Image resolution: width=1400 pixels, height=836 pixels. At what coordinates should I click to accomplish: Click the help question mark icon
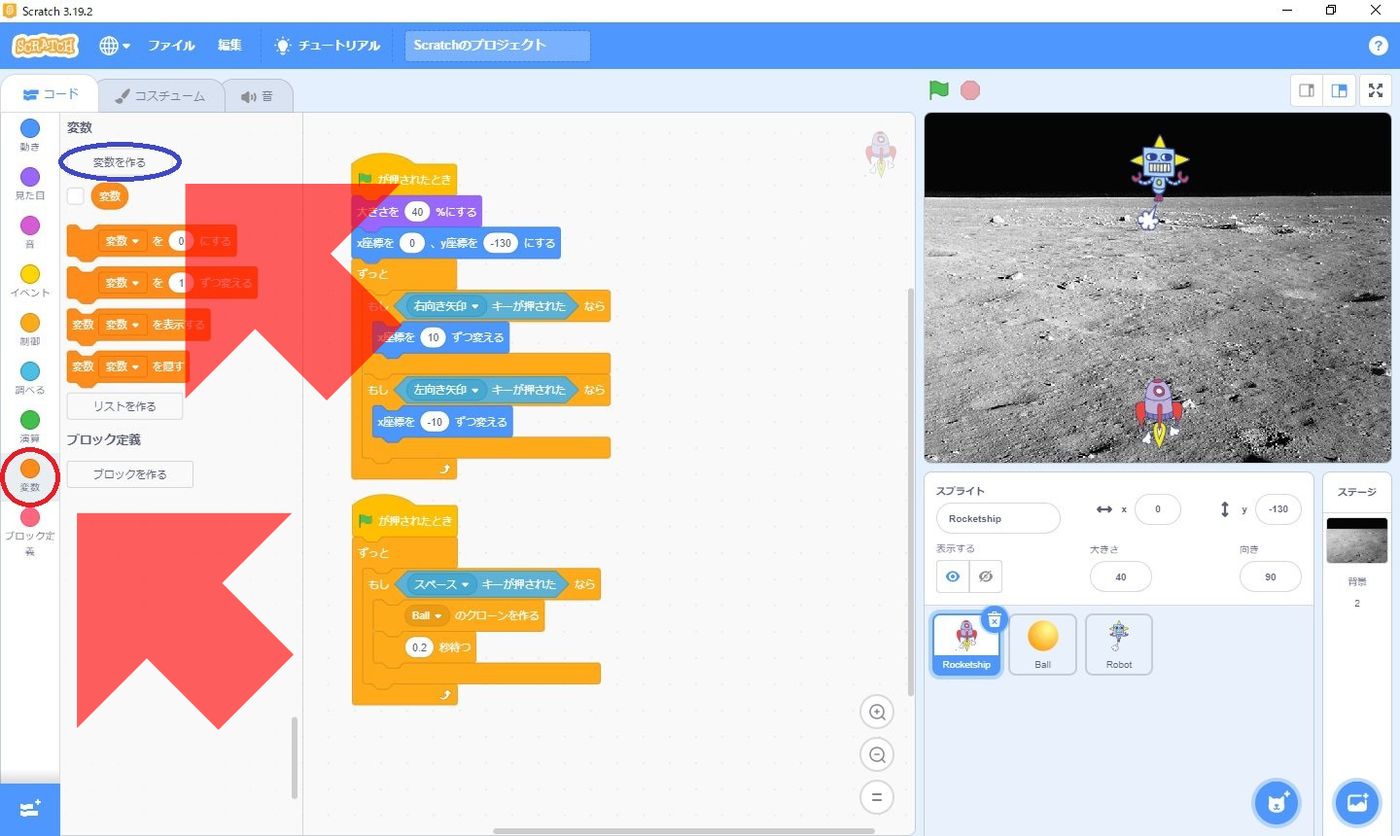(x=1377, y=45)
